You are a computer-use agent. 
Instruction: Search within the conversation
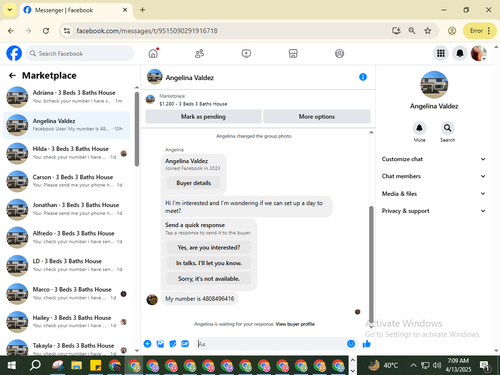coord(447,128)
